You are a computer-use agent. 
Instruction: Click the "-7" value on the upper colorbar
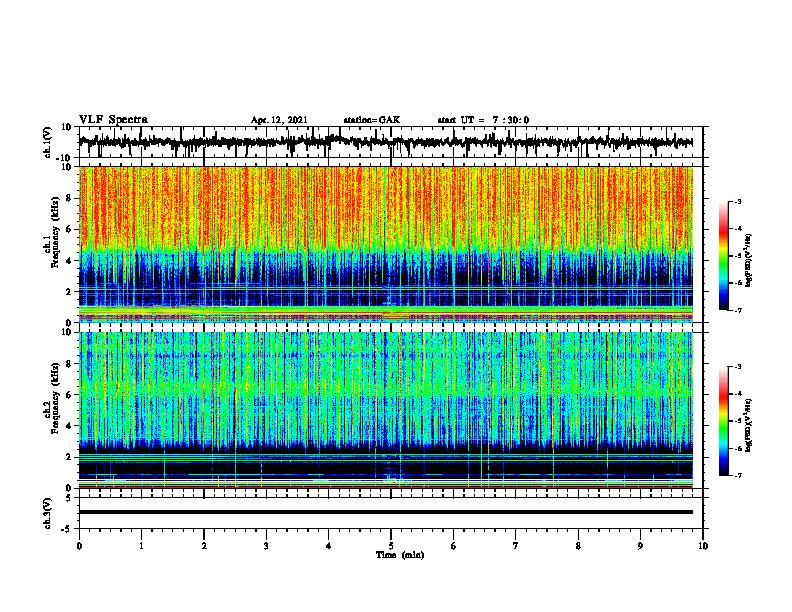tap(737, 310)
